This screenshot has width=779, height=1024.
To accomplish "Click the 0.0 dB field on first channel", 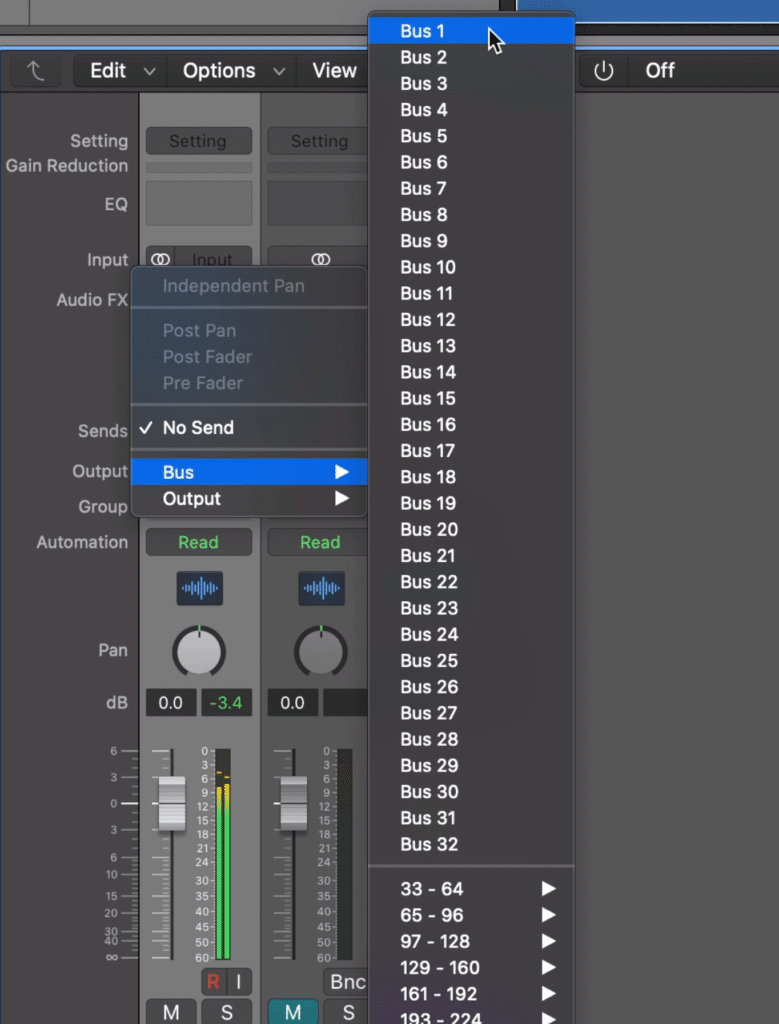I will tap(170, 703).
